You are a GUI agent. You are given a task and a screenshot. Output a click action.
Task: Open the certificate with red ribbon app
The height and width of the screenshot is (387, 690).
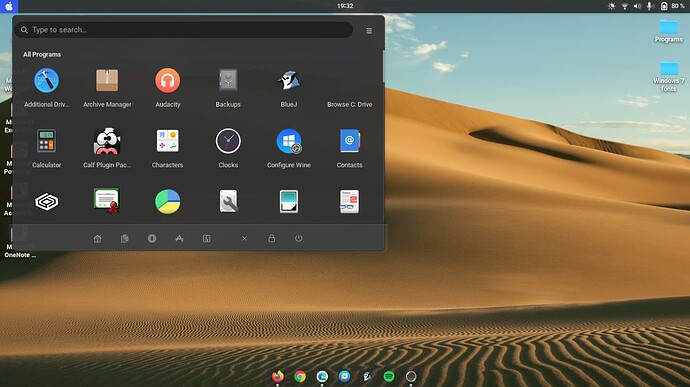point(107,201)
